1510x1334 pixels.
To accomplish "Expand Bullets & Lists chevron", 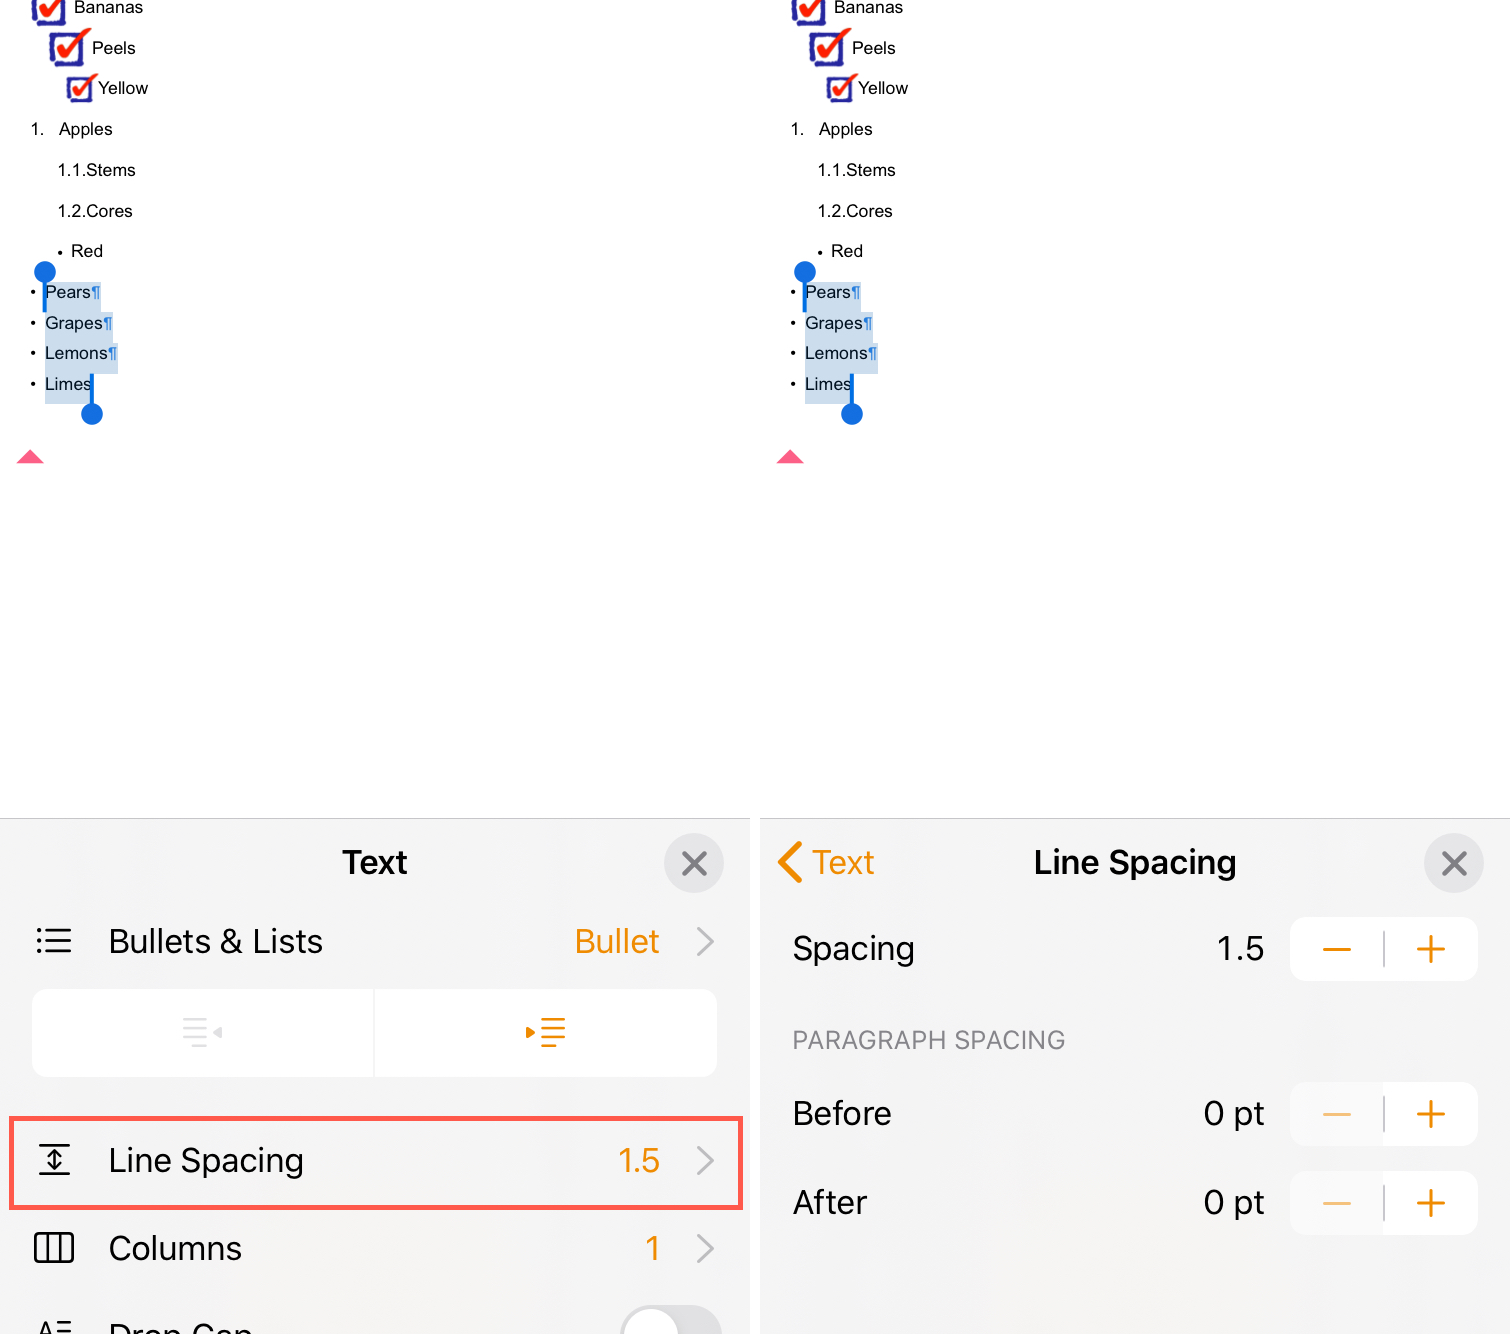I will coord(705,941).
